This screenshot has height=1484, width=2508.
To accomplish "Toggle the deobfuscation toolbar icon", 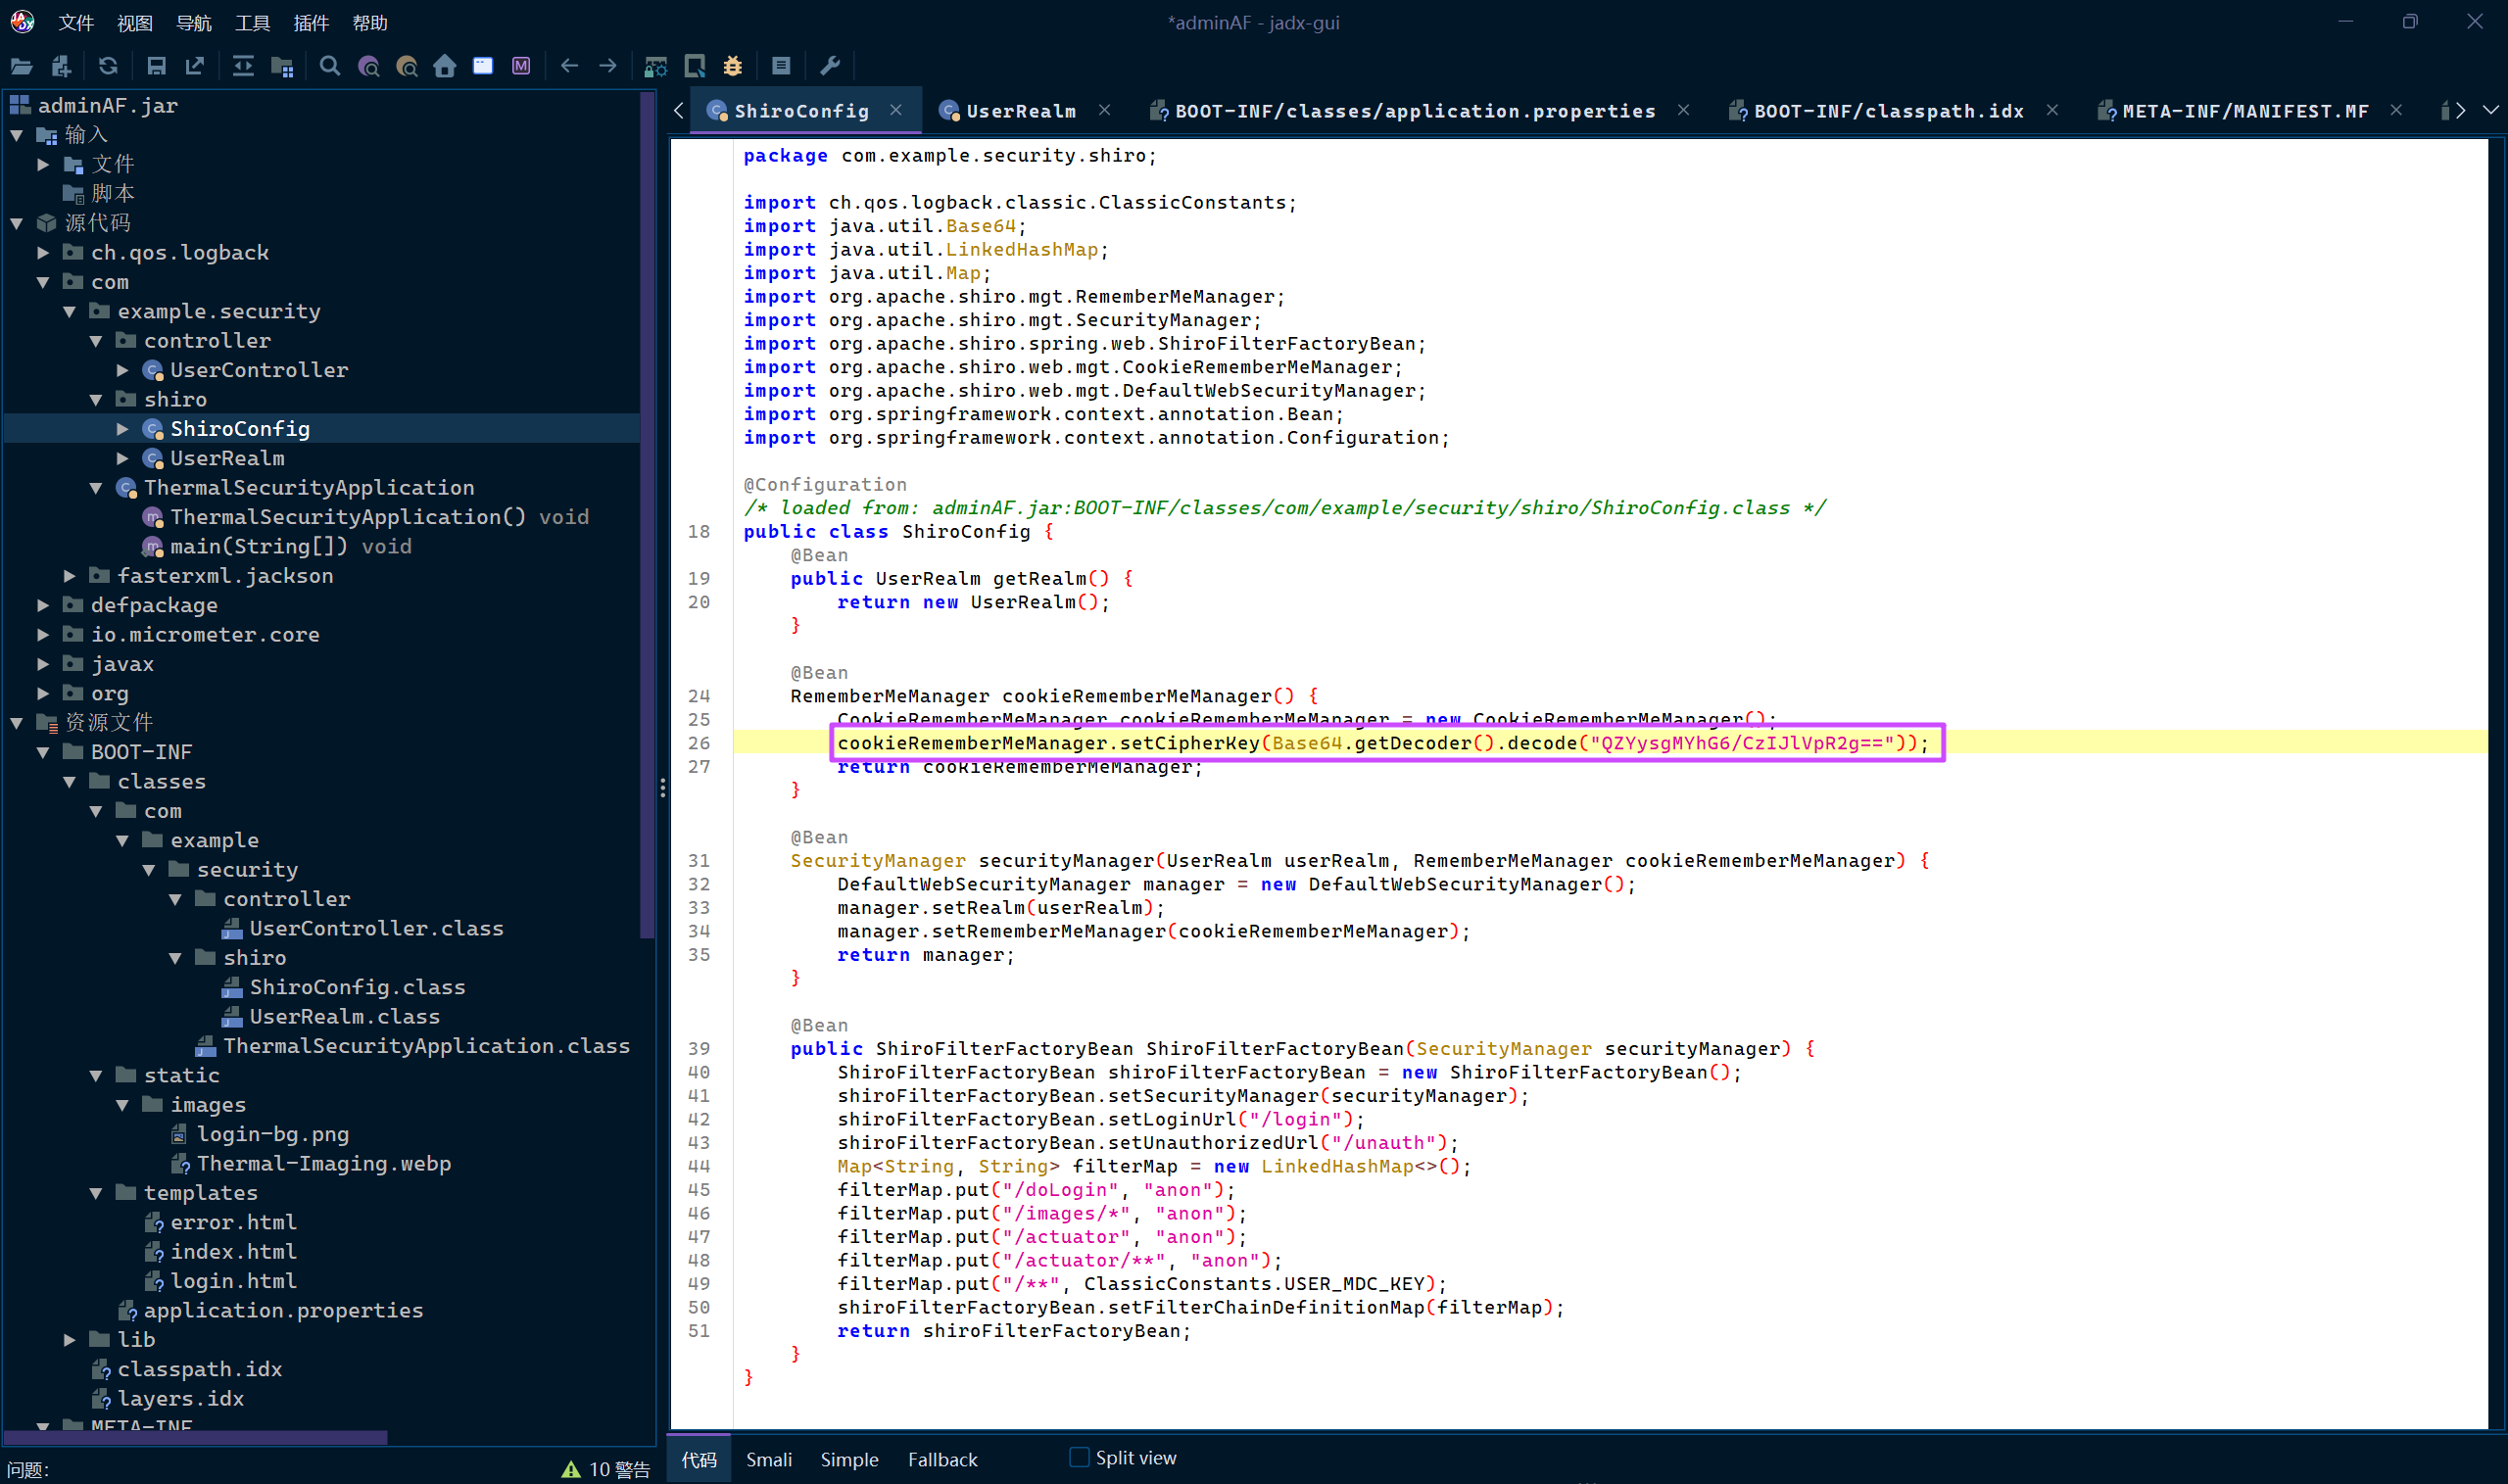I will pyautogui.click(x=655, y=66).
